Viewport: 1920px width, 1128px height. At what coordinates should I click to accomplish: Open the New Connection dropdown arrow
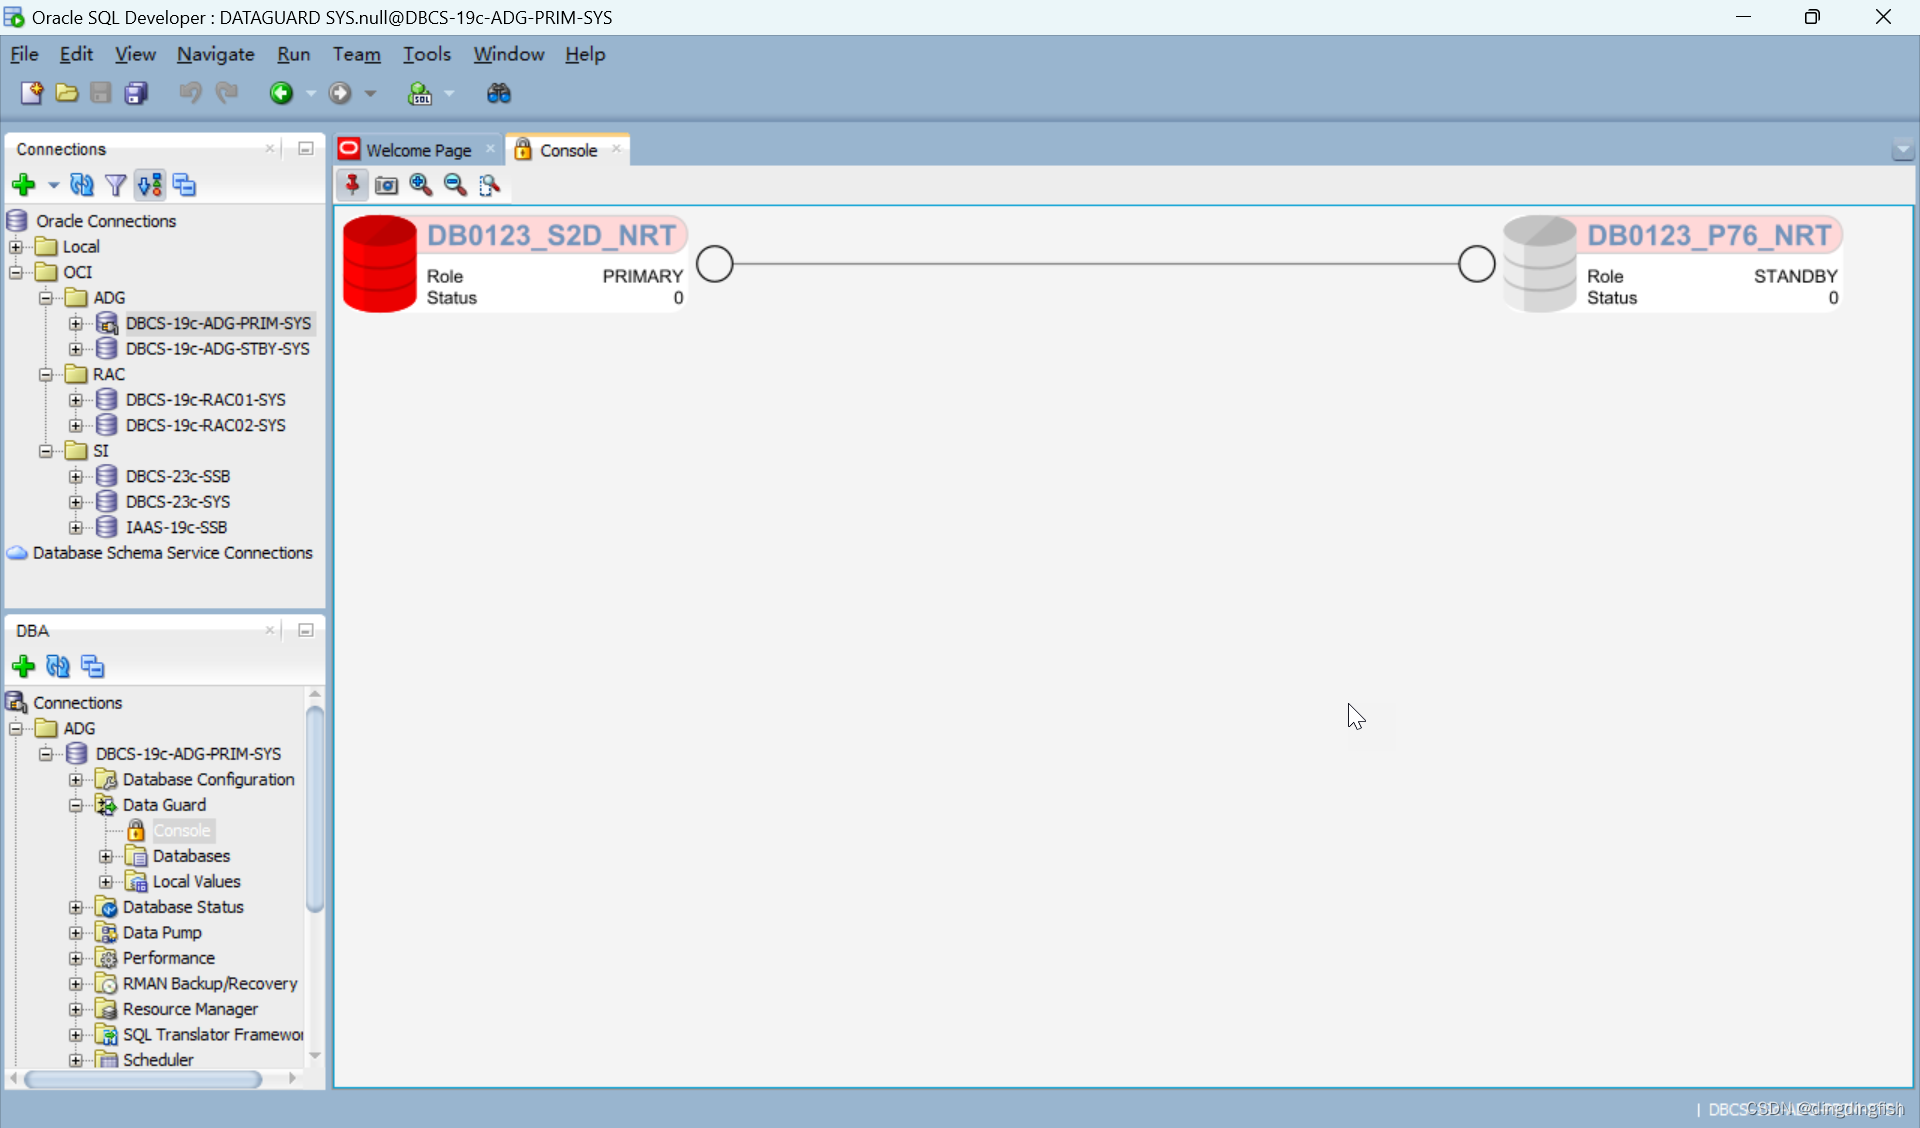(53, 185)
